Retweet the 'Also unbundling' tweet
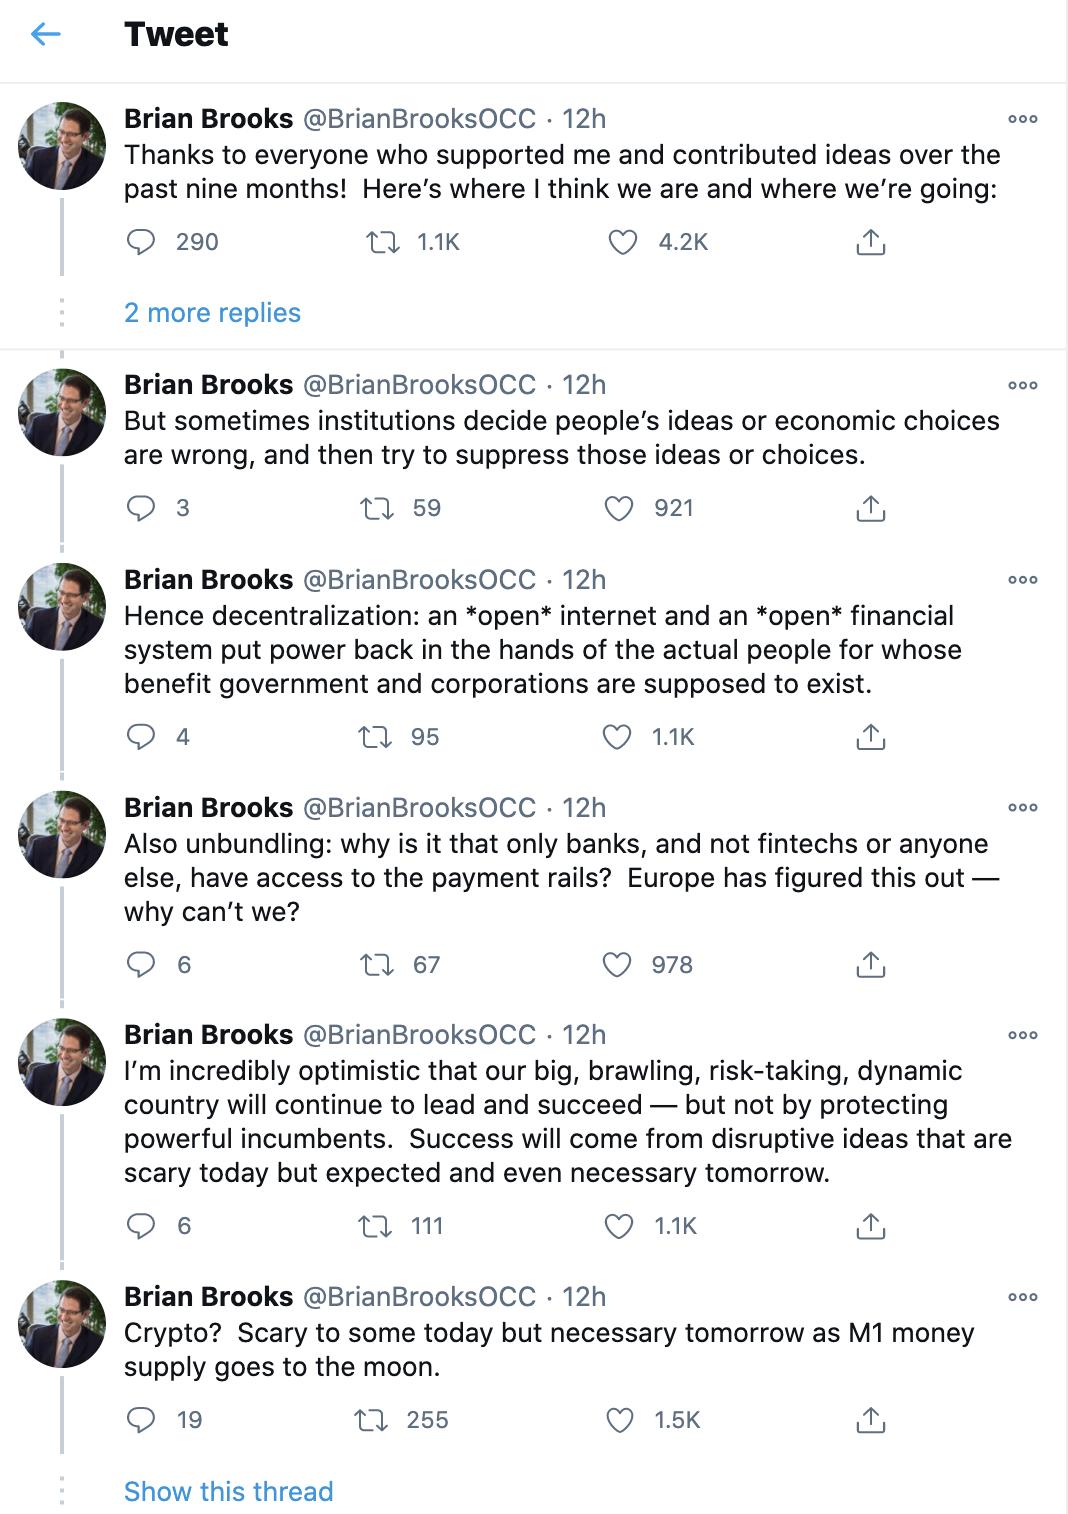Viewport: 1068px width, 1514px height. [x=377, y=965]
